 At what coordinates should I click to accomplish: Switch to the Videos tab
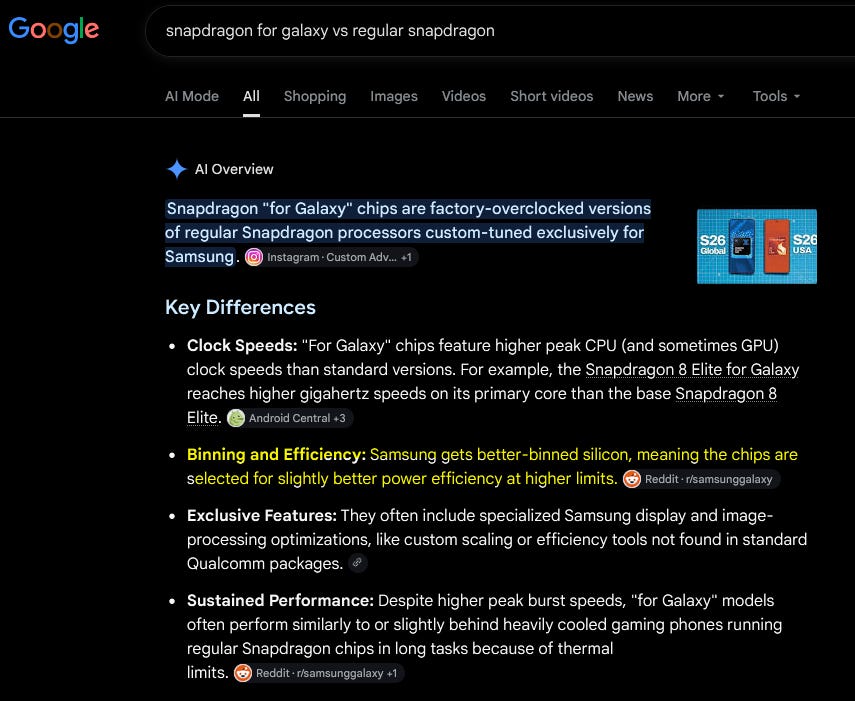pos(463,96)
